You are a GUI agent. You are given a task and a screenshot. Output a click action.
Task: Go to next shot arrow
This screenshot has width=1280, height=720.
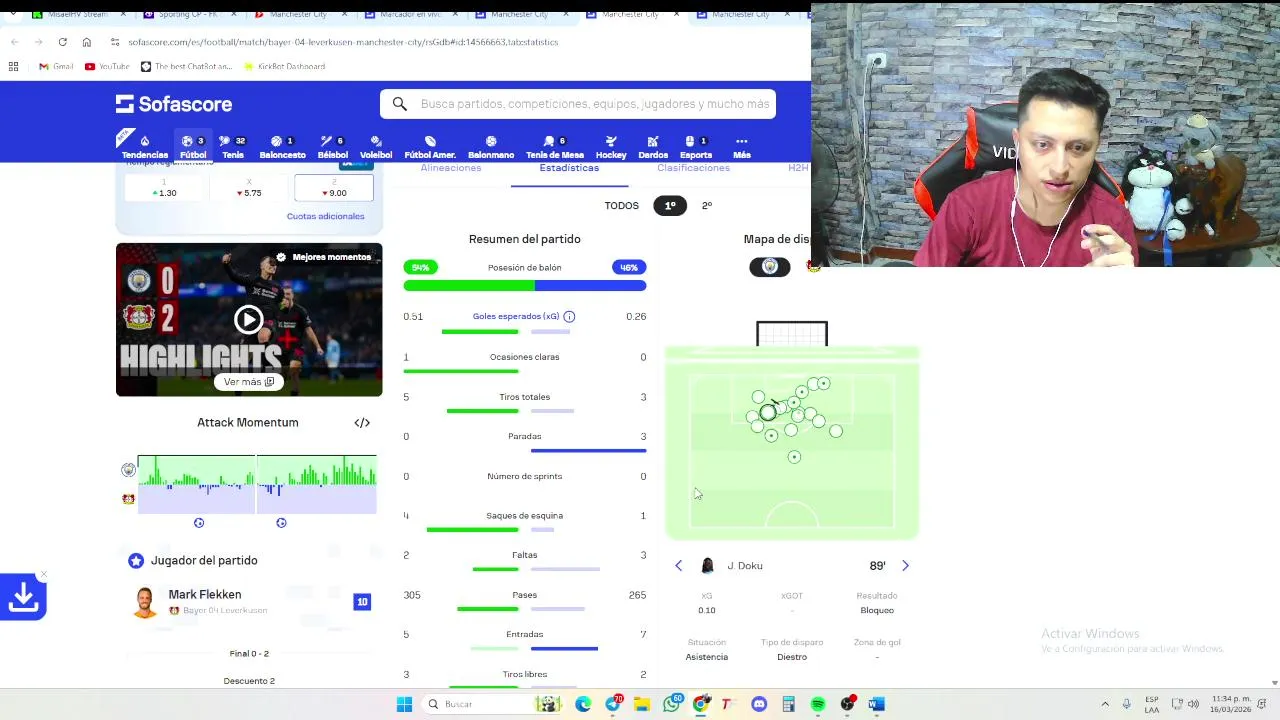[905, 566]
